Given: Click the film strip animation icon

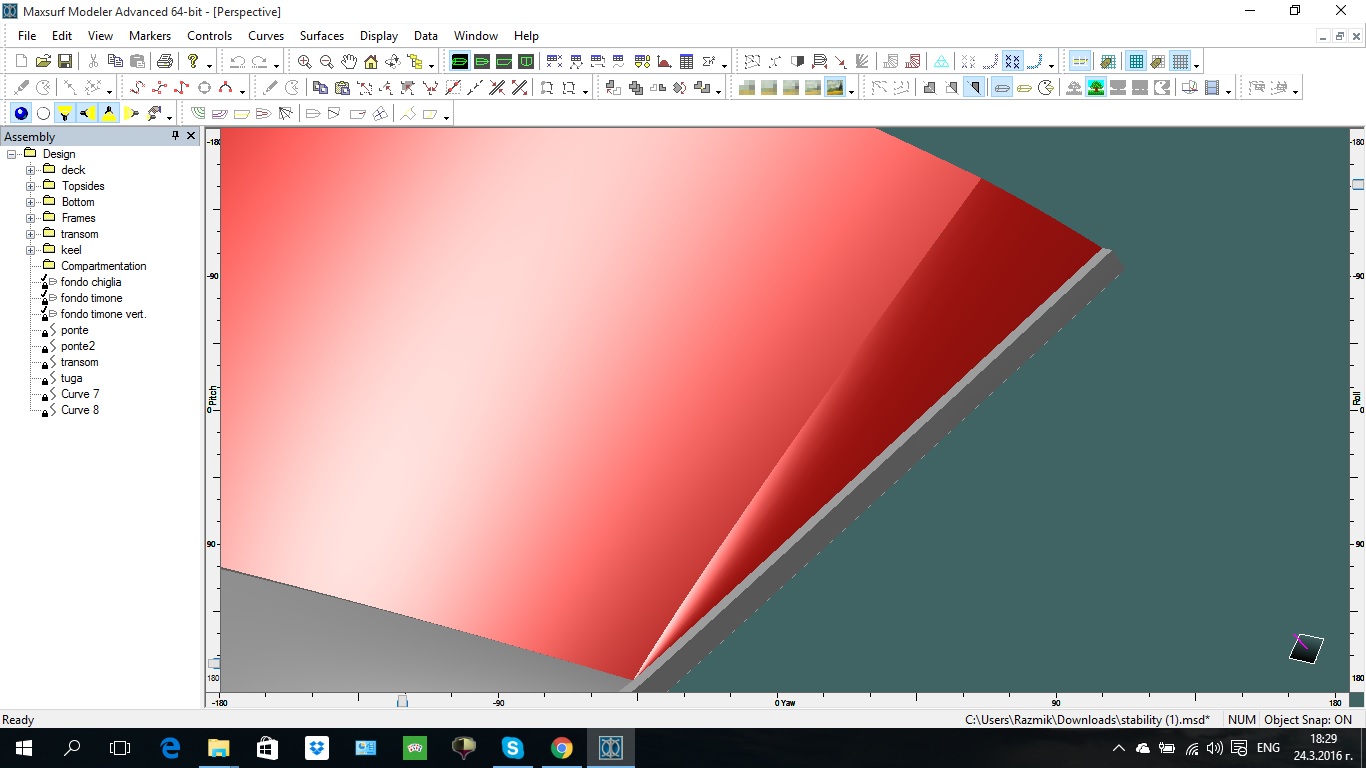Looking at the screenshot, I should click(1212, 88).
